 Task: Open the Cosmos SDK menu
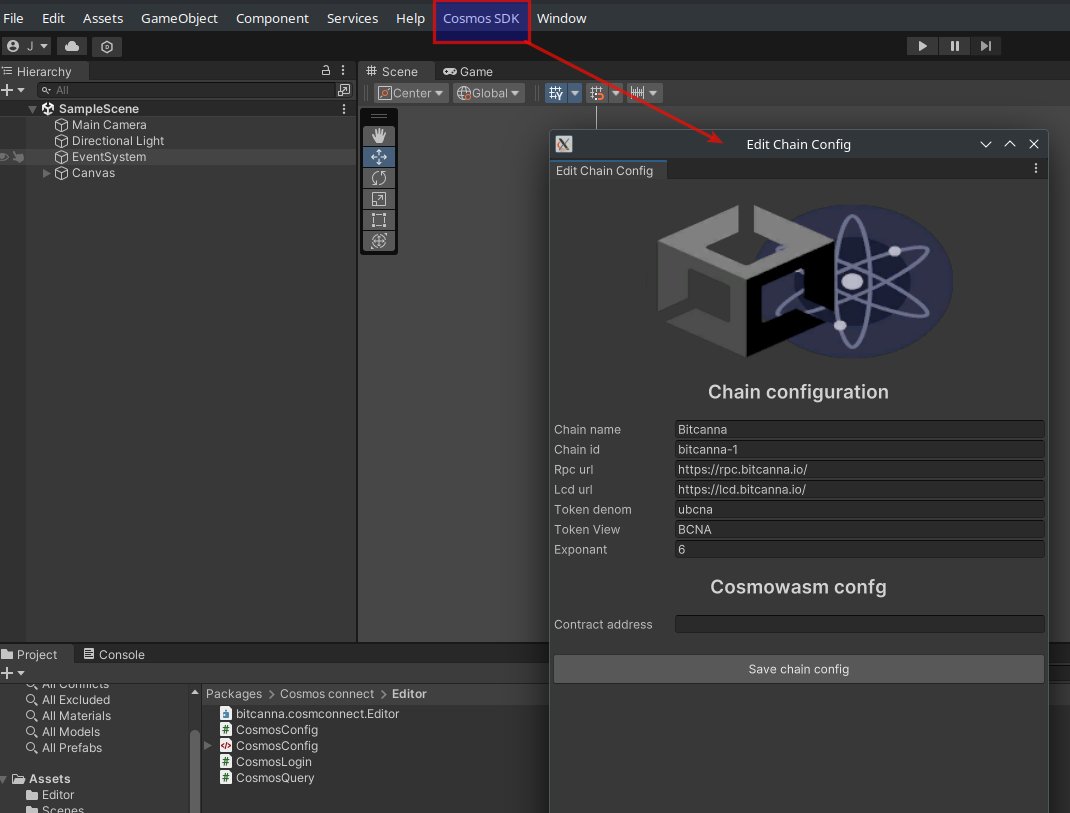point(480,18)
